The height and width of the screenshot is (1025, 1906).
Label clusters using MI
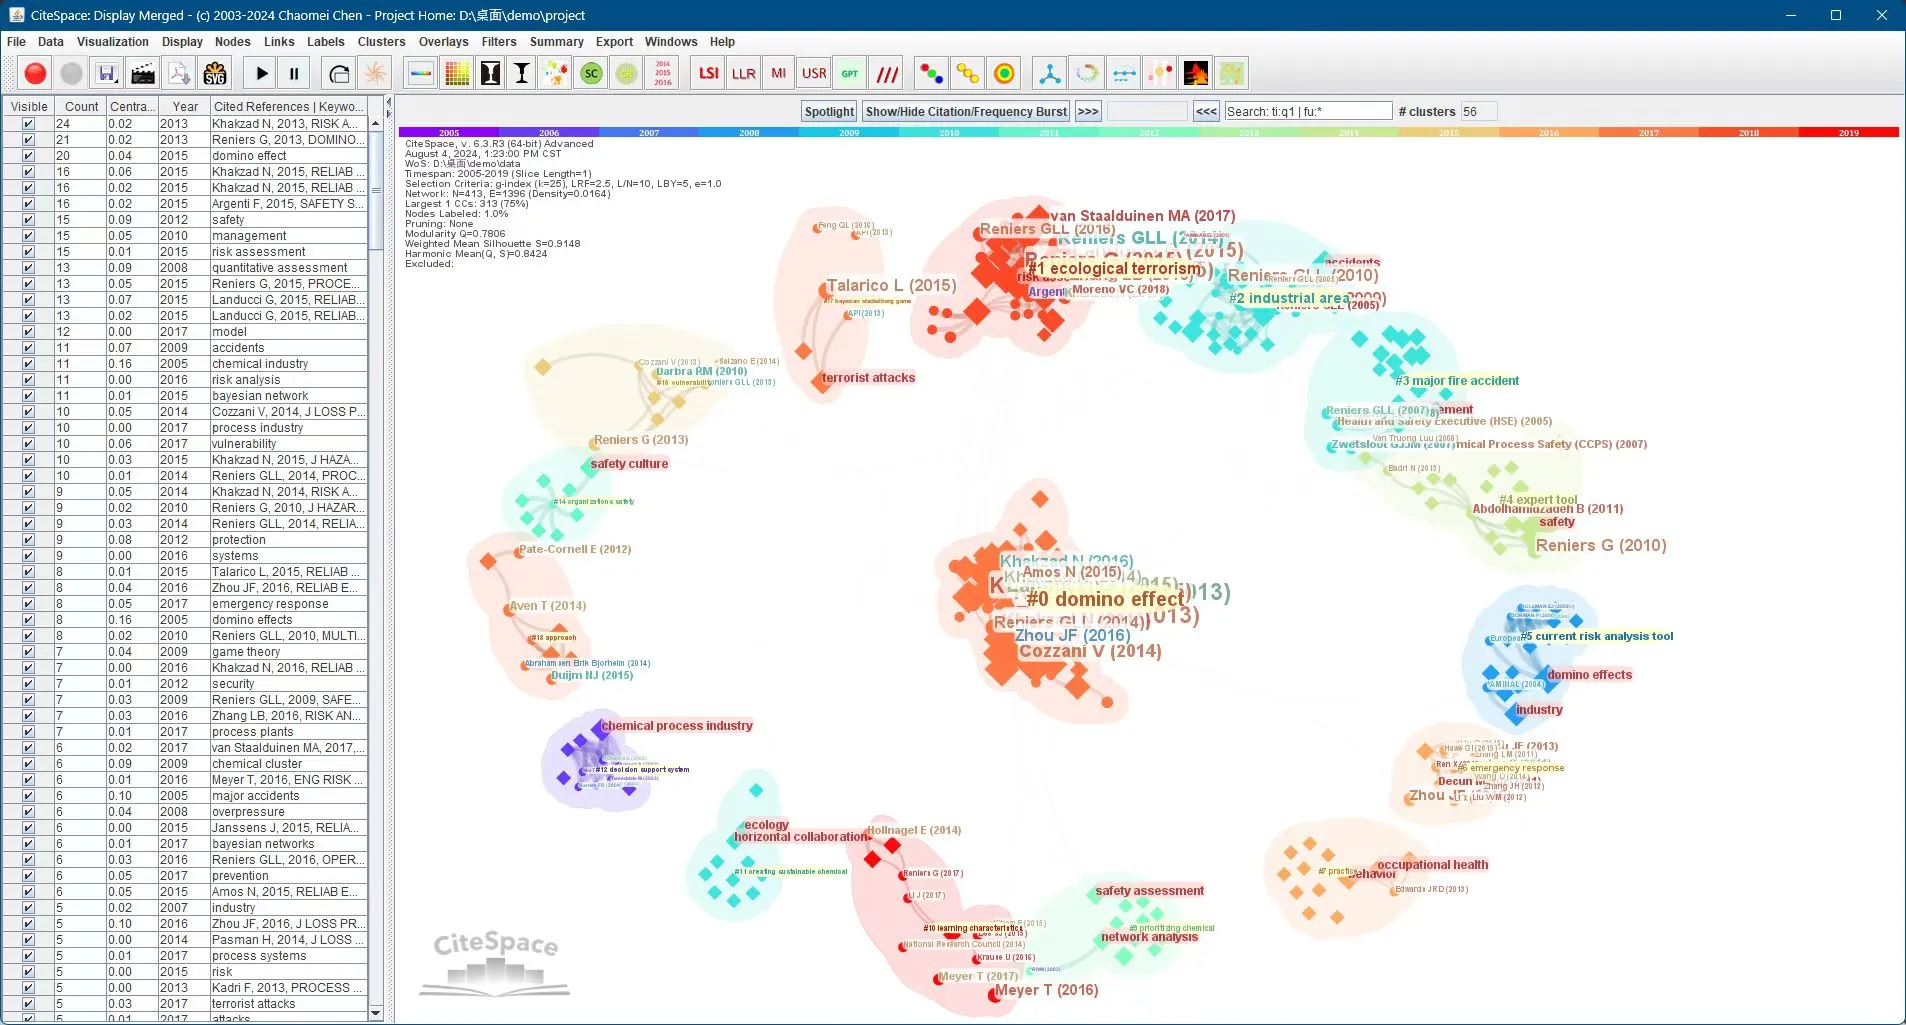pos(779,73)
